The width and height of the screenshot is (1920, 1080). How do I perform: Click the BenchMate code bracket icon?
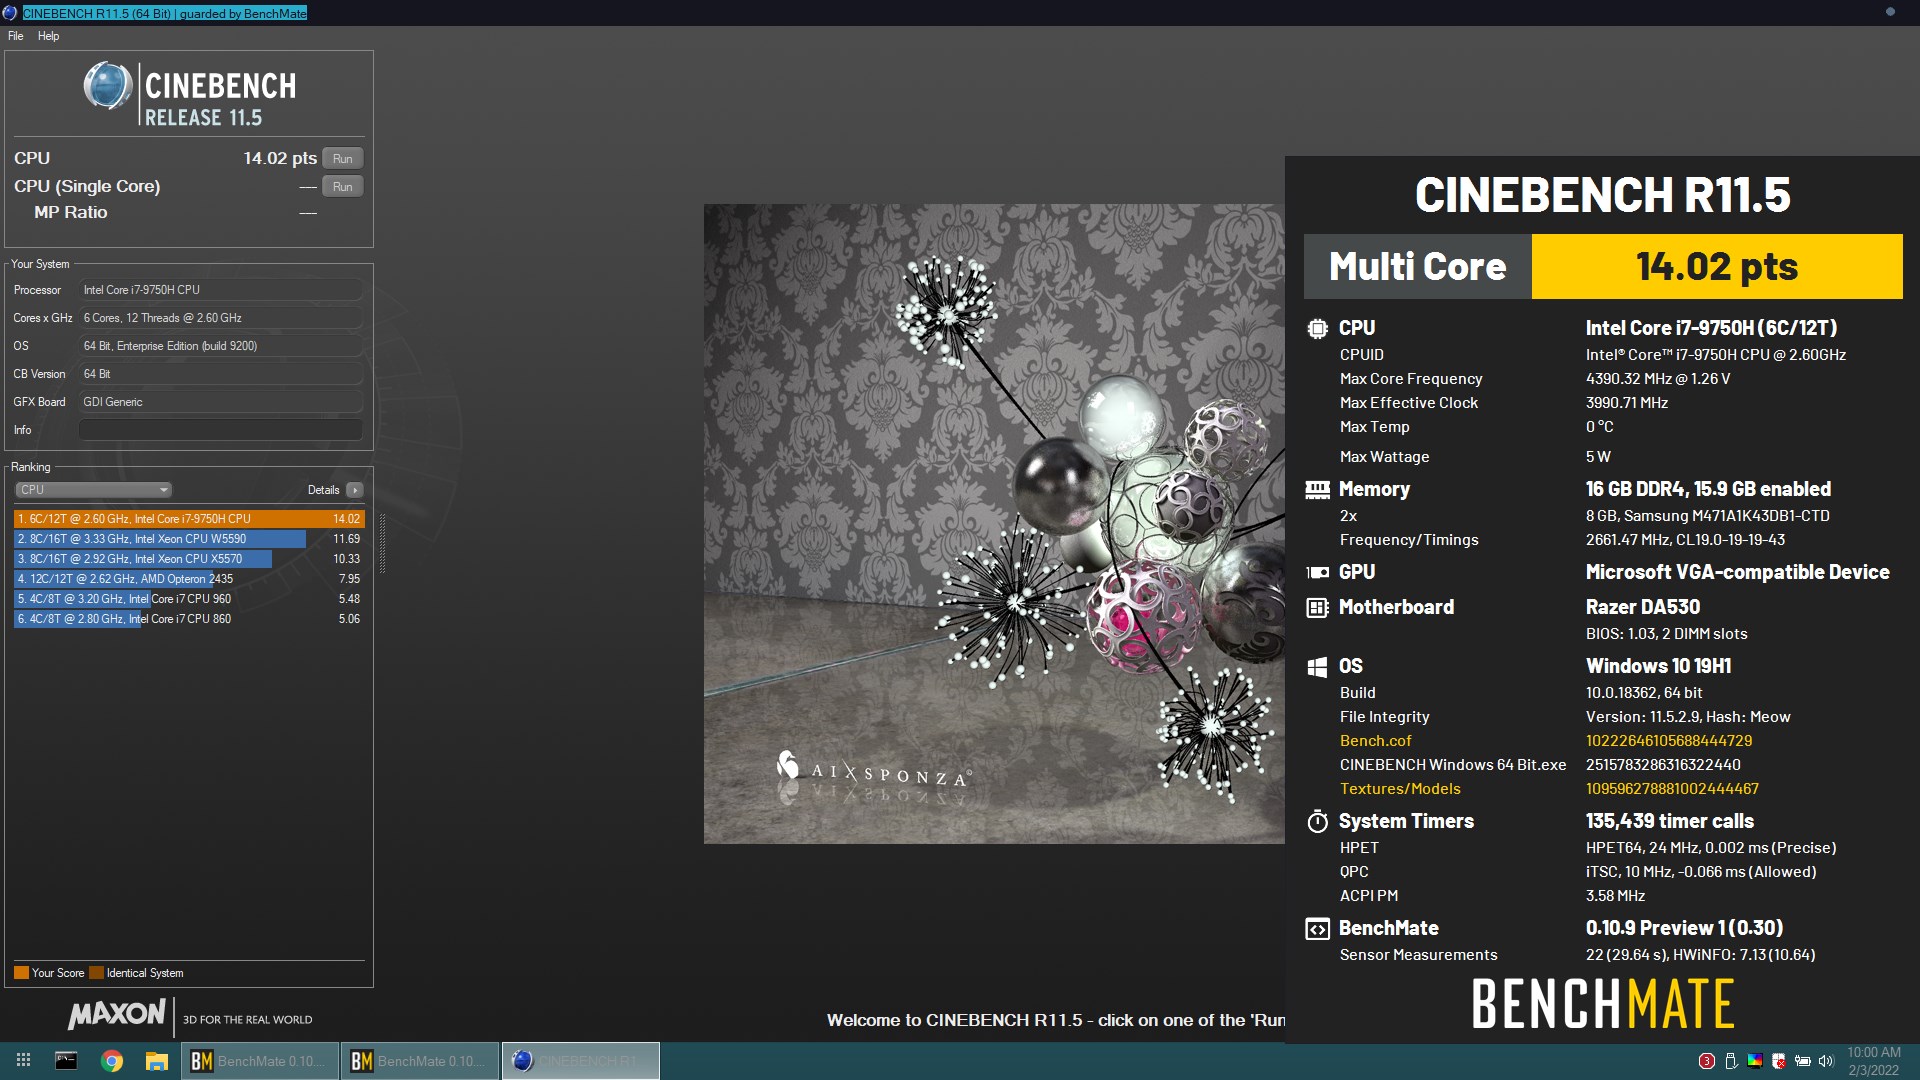pos(1317,929)
